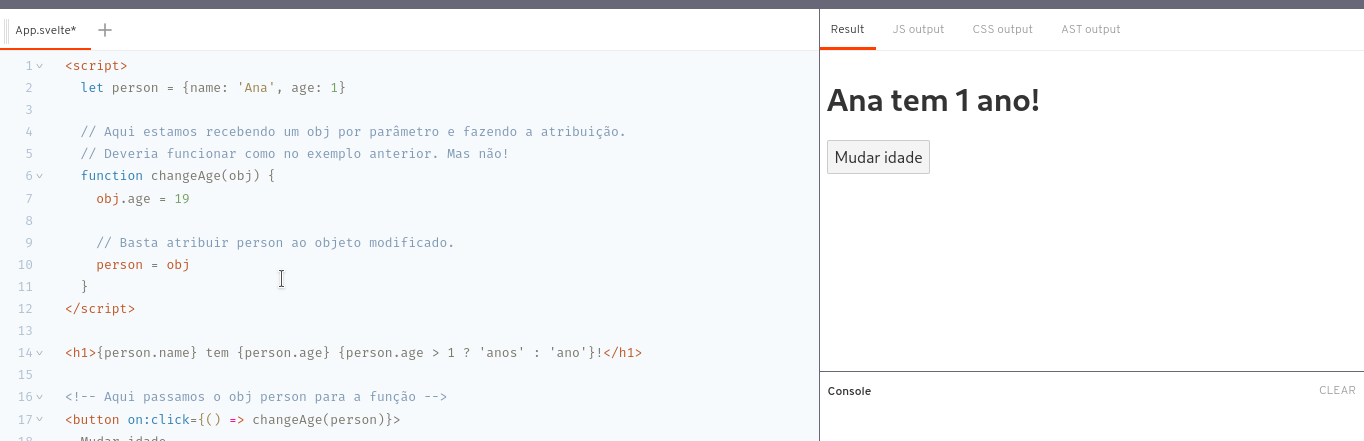
Task: Click the 'function changeAge(obj) {' line
Action: pos(178,176)
